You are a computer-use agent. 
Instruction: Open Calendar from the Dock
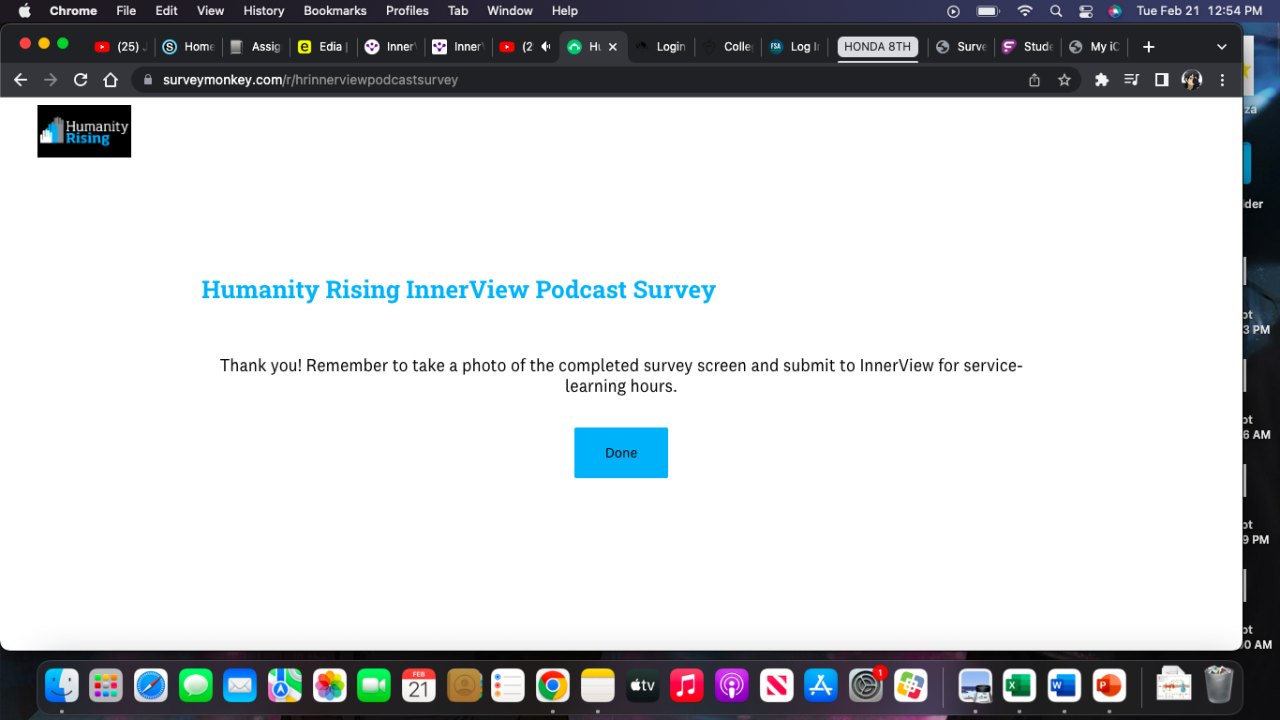click(x=419, y=685)
